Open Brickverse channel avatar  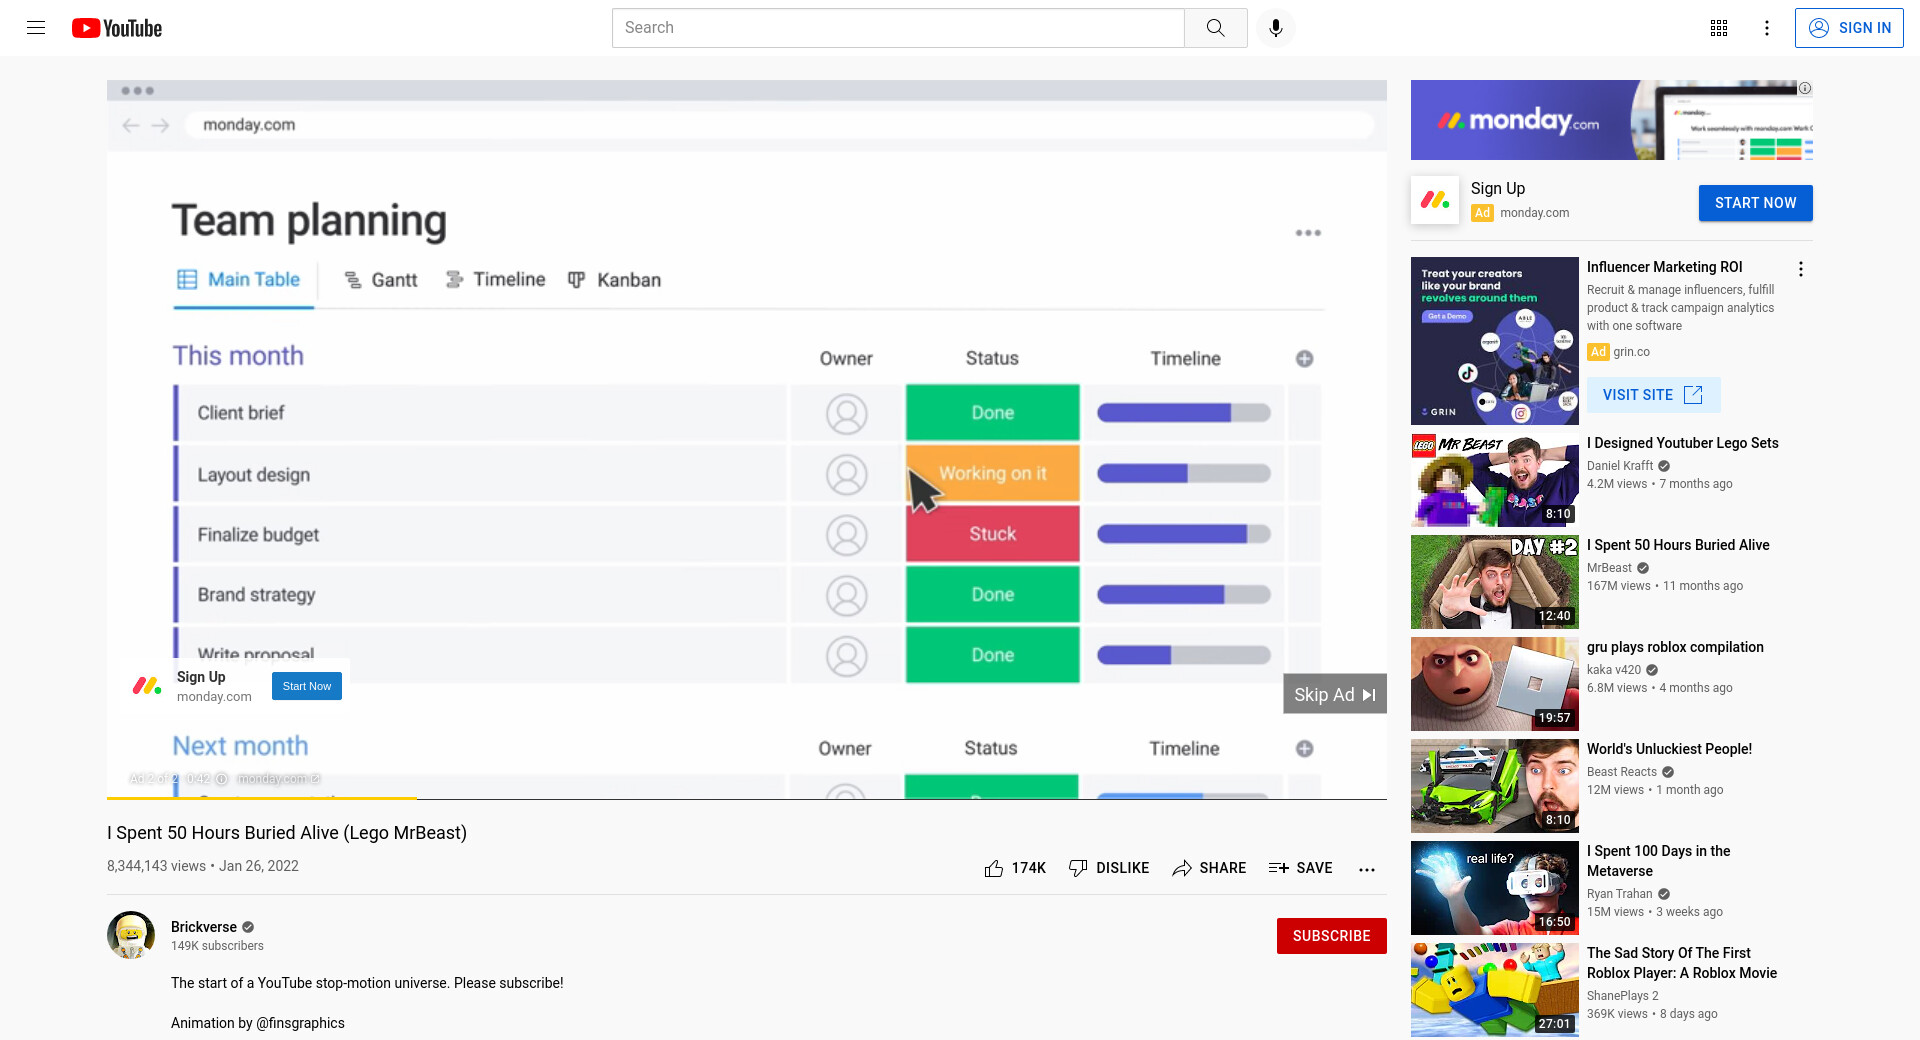tap(131, 935)
